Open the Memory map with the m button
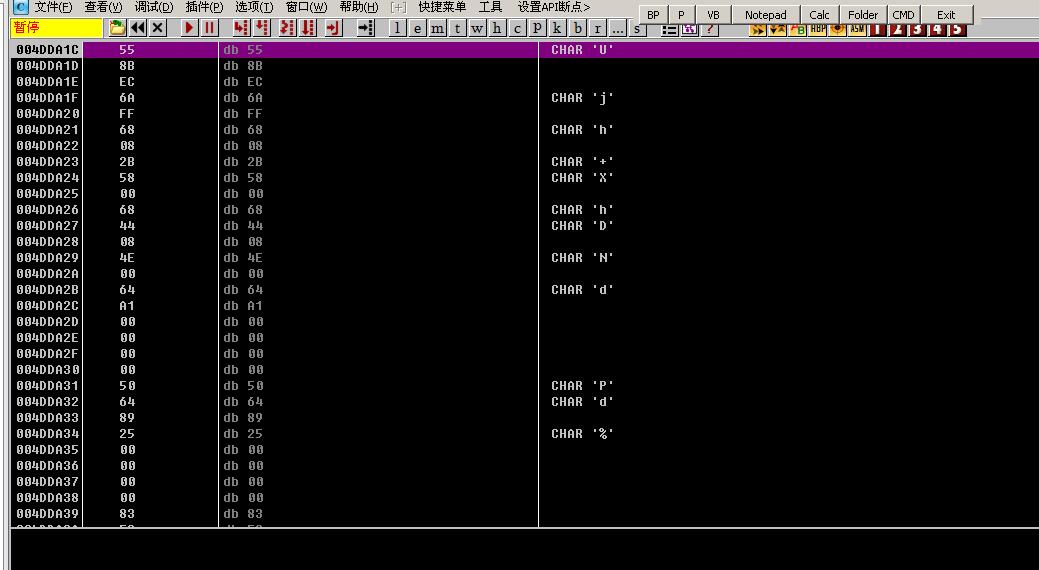The height and width of the screenshot is (570, 1039). (437, 28)
